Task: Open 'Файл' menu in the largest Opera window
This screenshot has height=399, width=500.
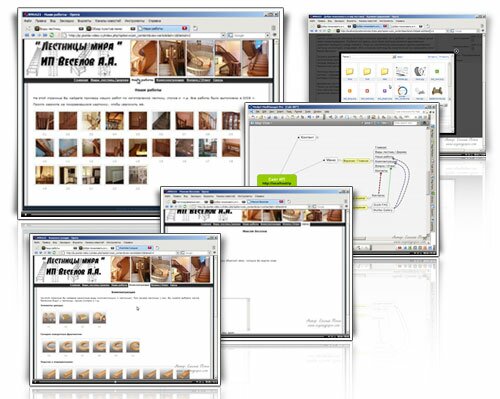Action: coord(28,21)
